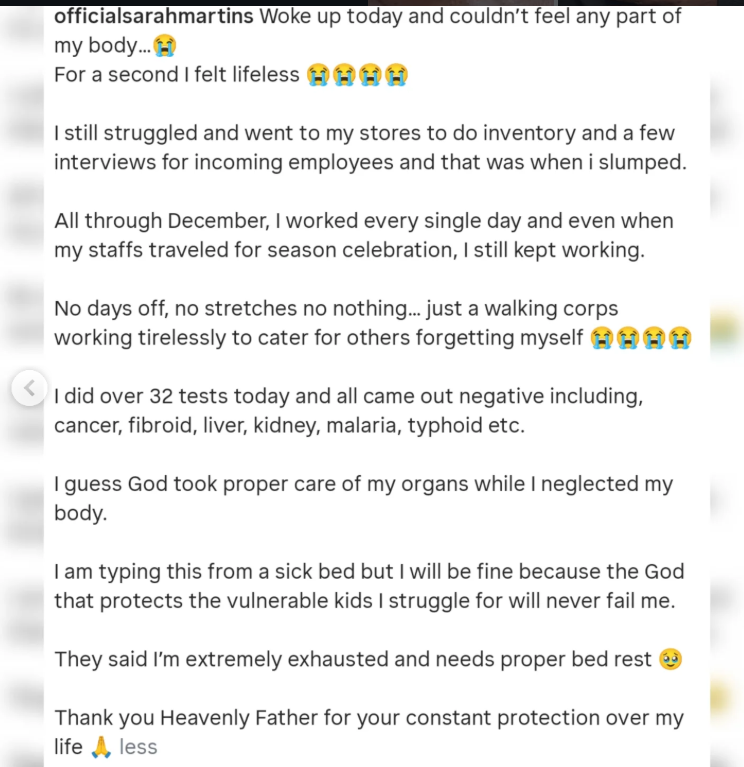
Task: Click the praying hands emoji beside "life"
Action: [x=101, y=747]
